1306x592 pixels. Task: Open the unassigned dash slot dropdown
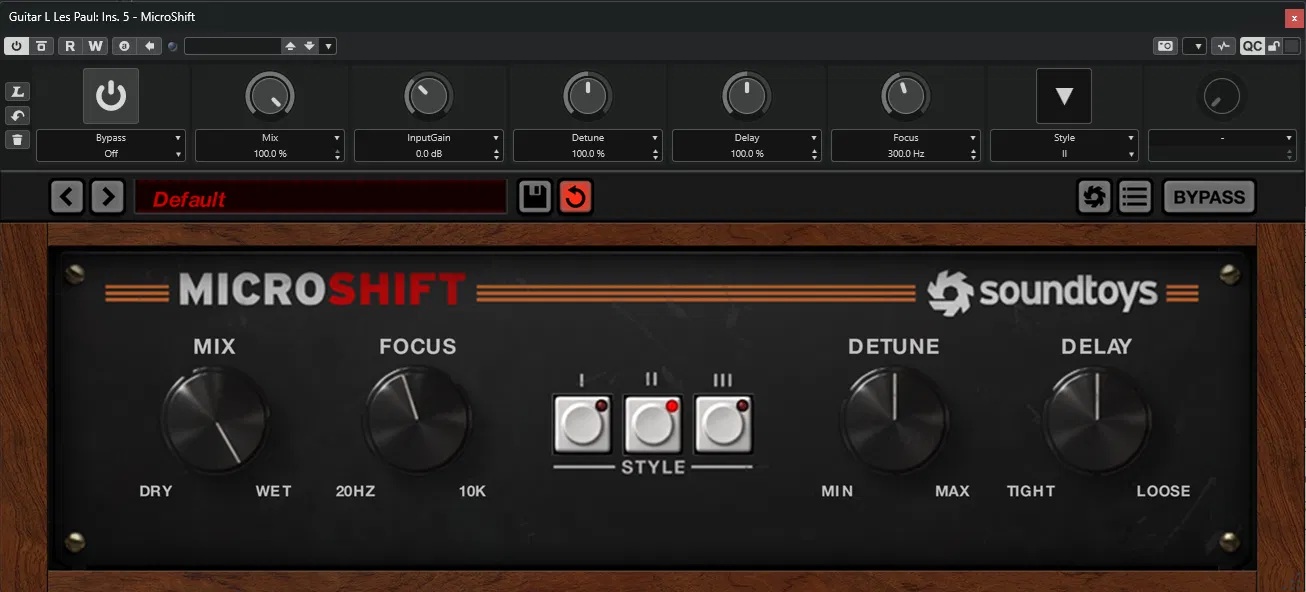1223,138
